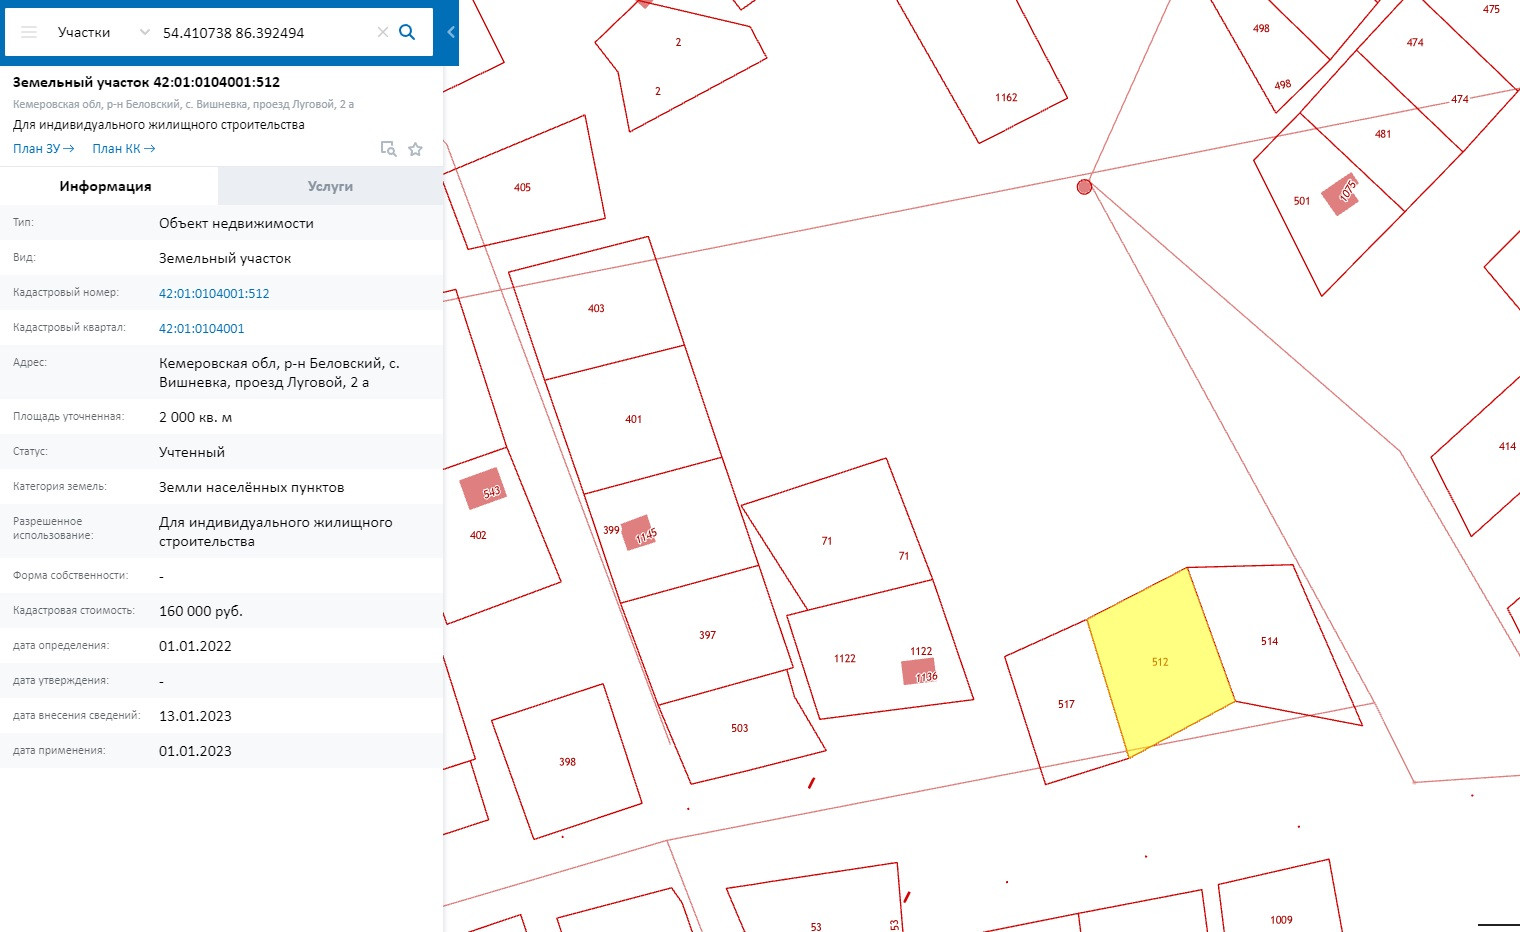The width and height of the screenshot is (1520, 932).
Task: Clear the search query with X
Action: point(382,32)
